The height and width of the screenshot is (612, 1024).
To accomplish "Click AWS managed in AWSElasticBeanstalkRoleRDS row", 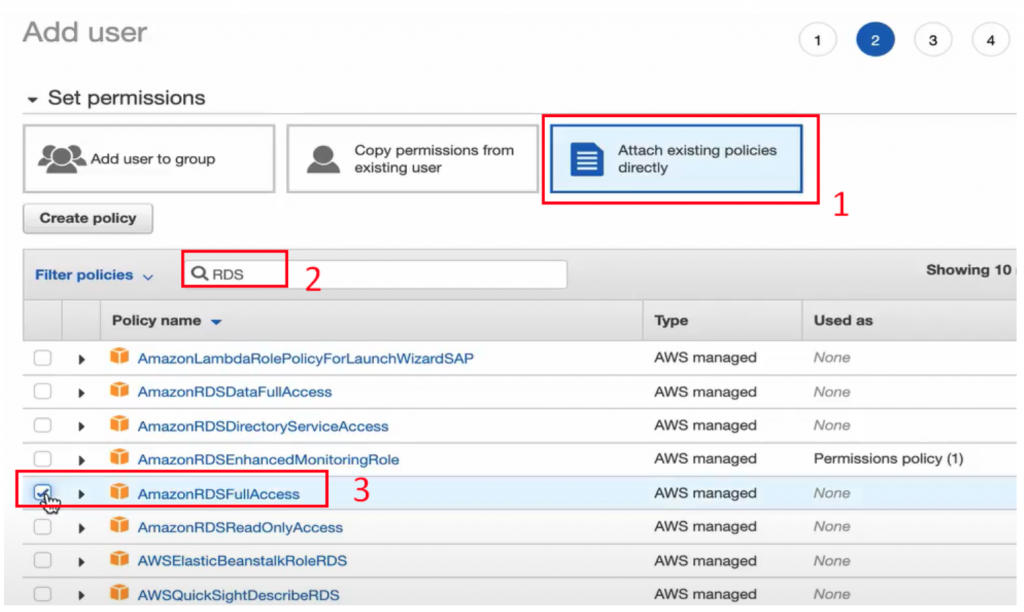I will coord(705,560).
